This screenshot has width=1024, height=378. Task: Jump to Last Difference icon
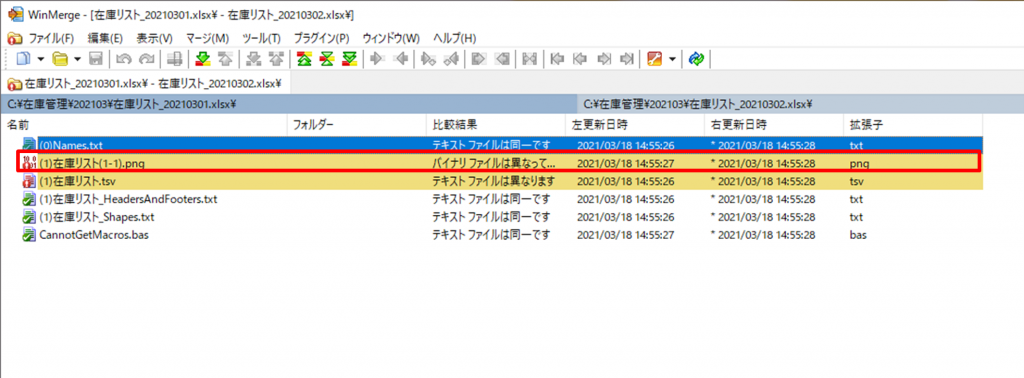pos(349,59)
